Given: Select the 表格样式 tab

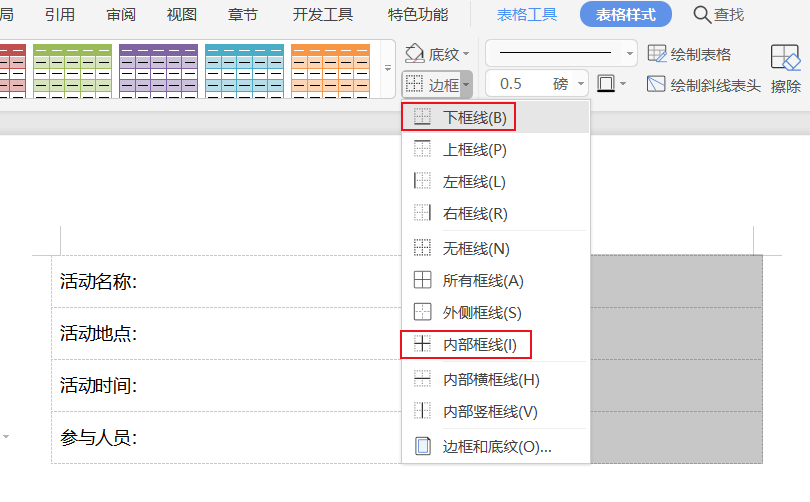Looking at the screenshot, I should click(x=626, y=14).
